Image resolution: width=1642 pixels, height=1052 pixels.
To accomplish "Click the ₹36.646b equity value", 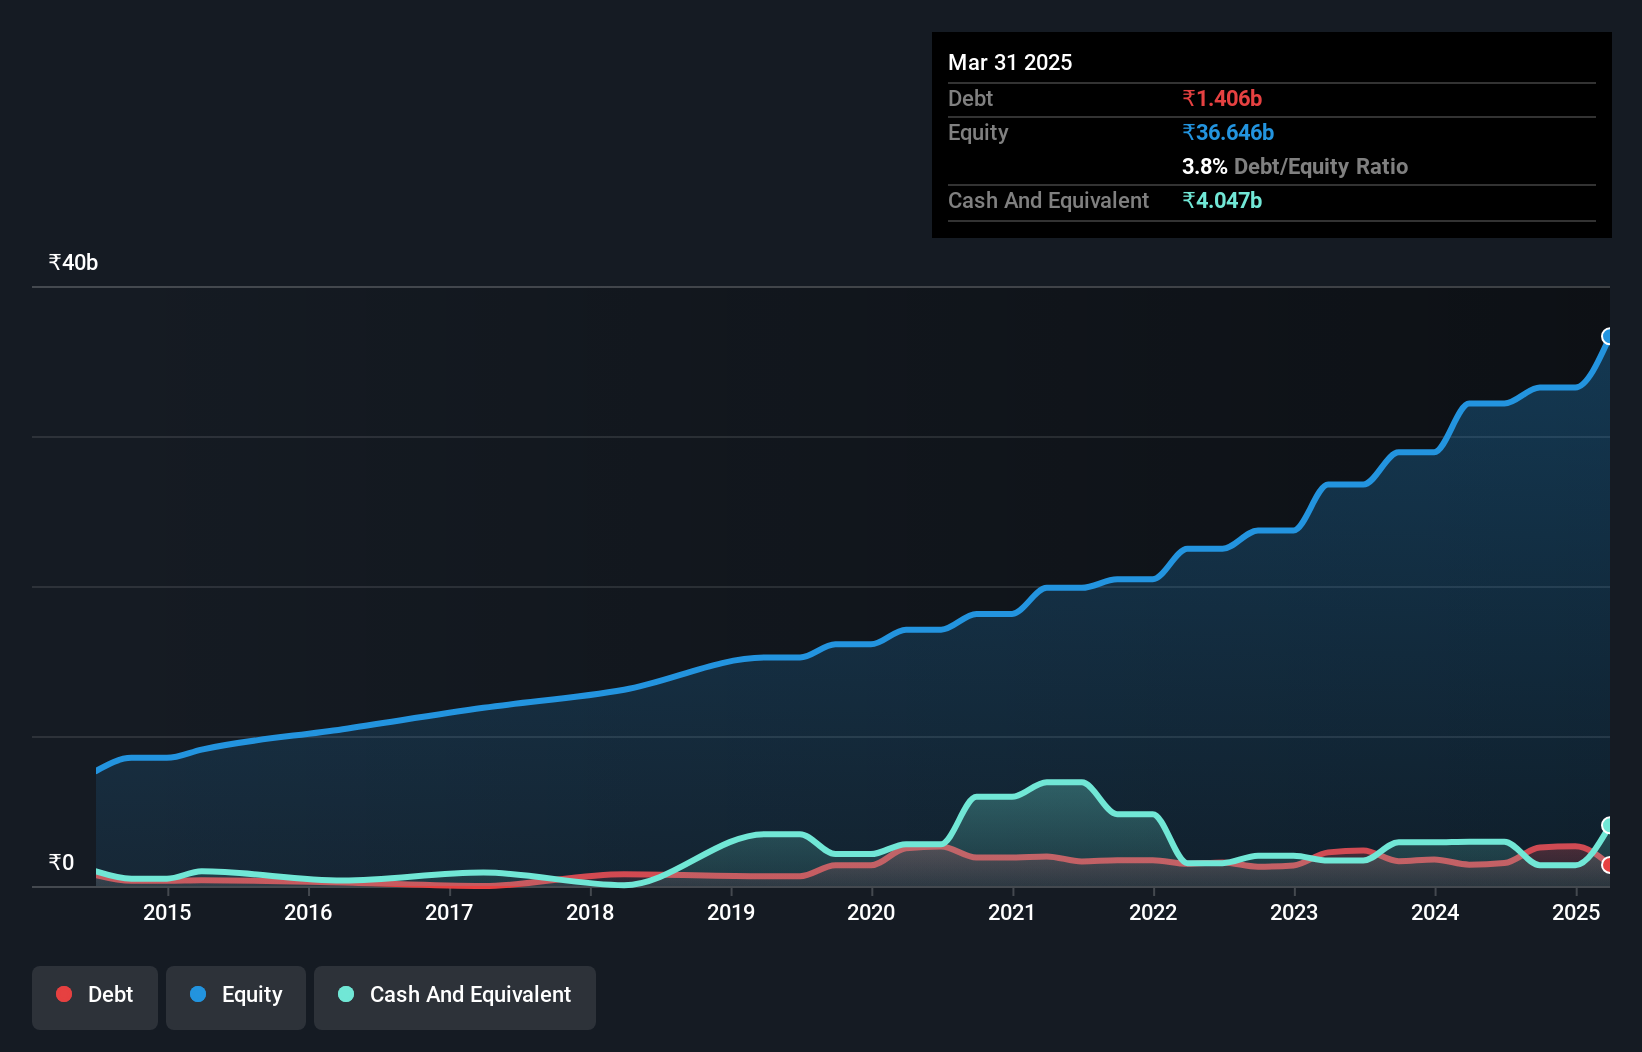I will tap(1228, 132).
